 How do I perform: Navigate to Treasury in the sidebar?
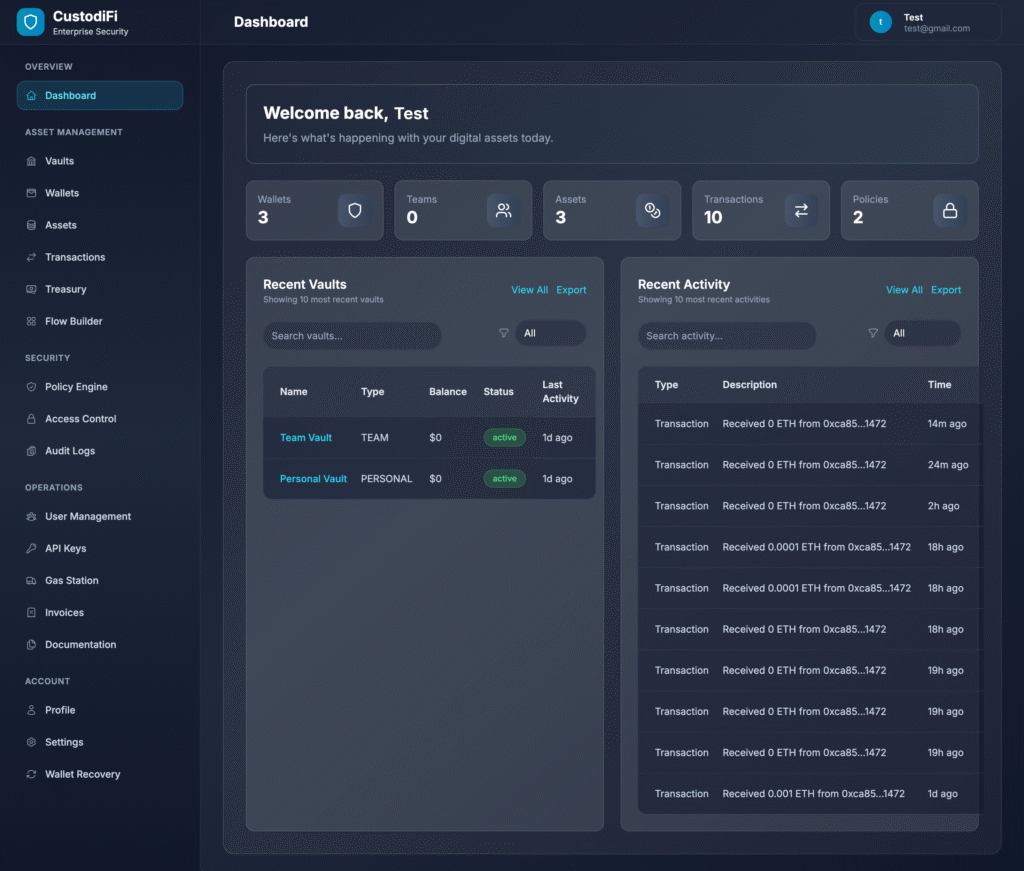click(99, 289)
